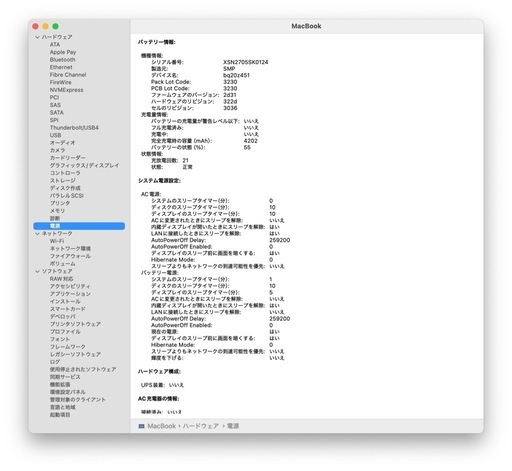Viewport: 512px width, 471px height.
Task: Select 同期サービス in sidebar
Action: [x=65, y=377]
